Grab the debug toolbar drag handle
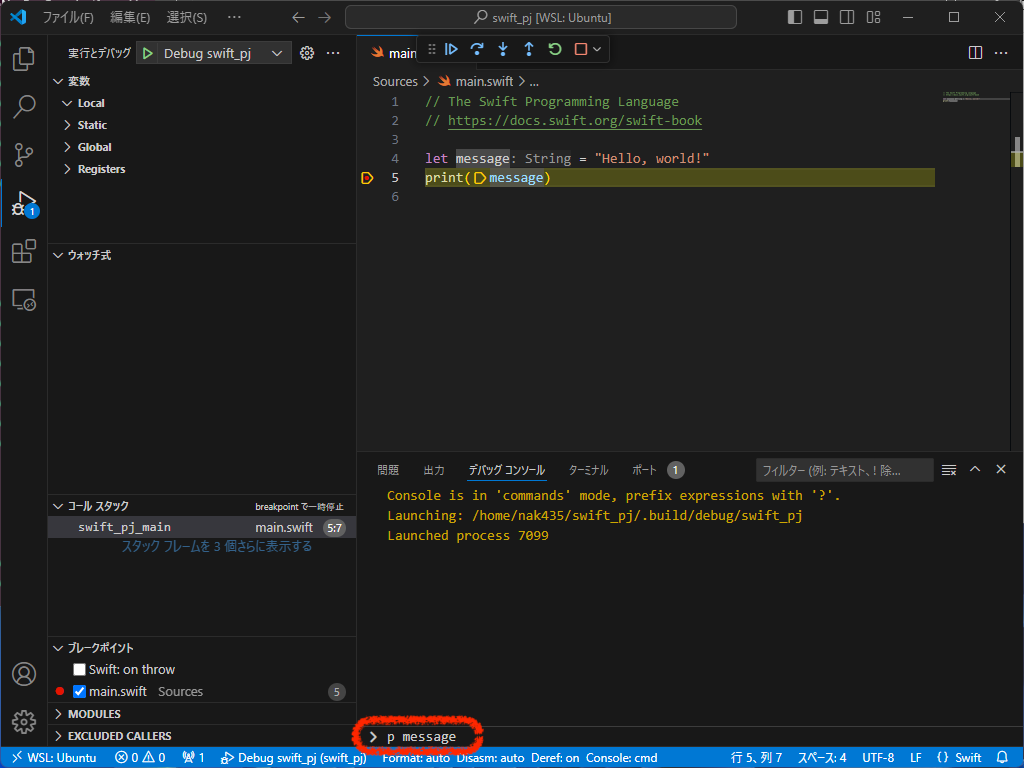 [431, 50]
